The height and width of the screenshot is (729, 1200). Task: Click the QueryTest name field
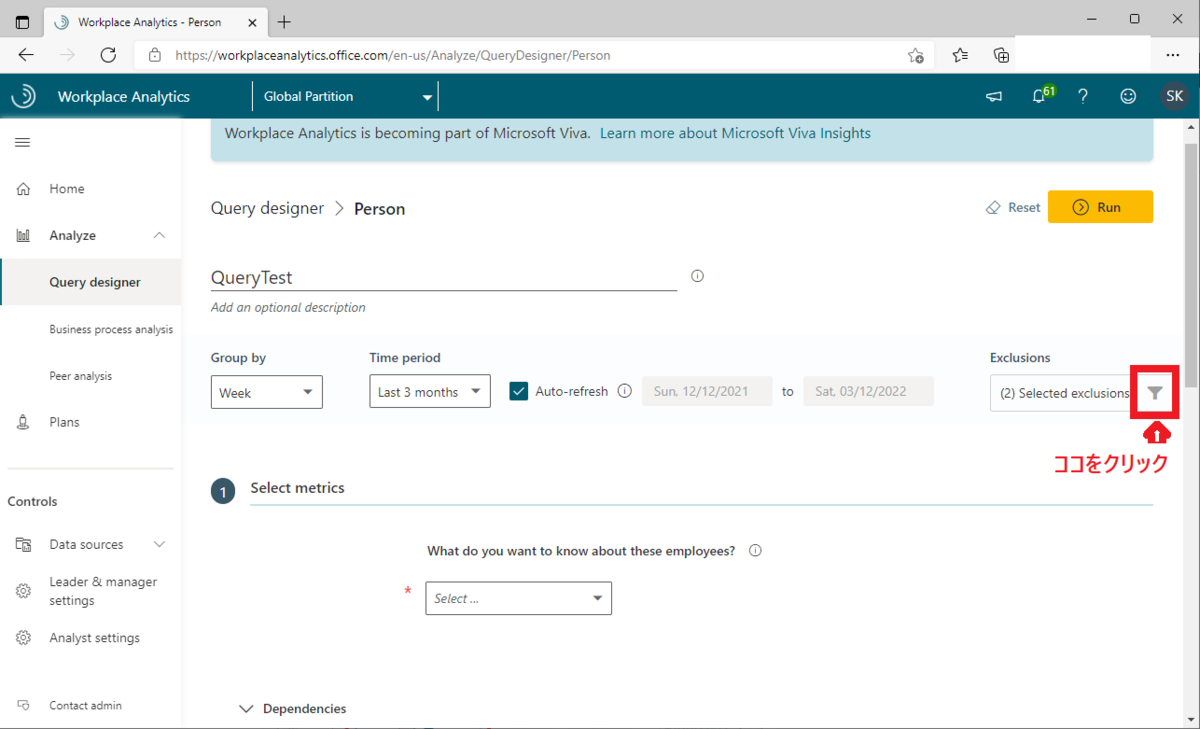(x=444, y=278)
